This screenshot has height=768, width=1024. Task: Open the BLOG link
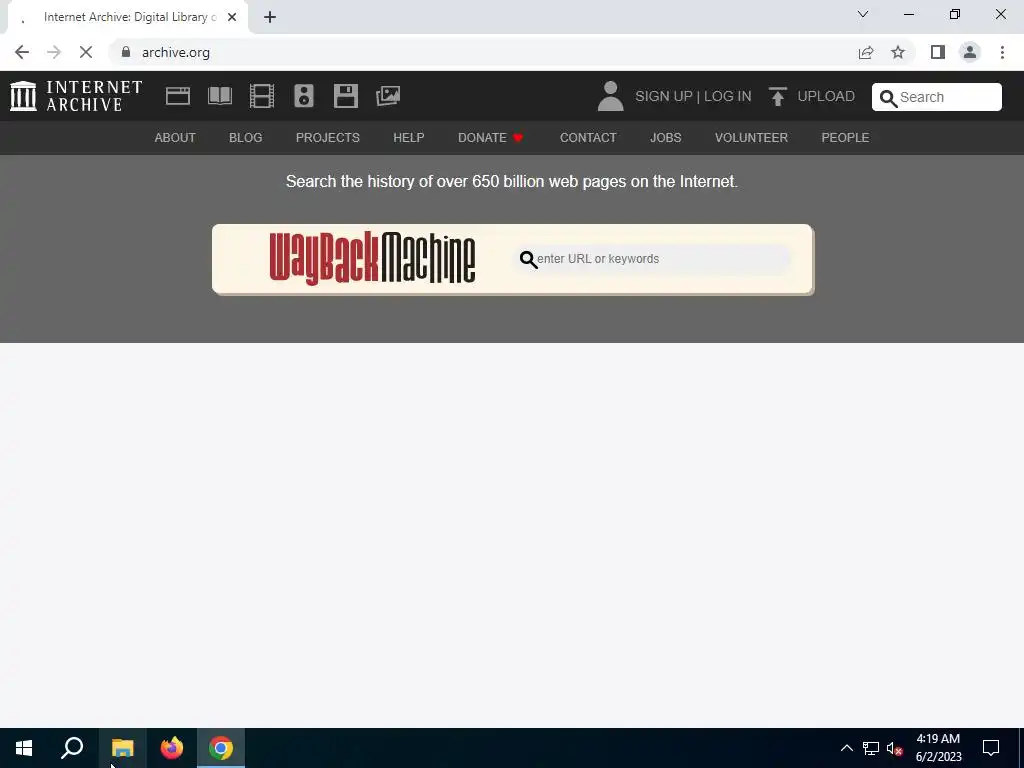[246, 138]
